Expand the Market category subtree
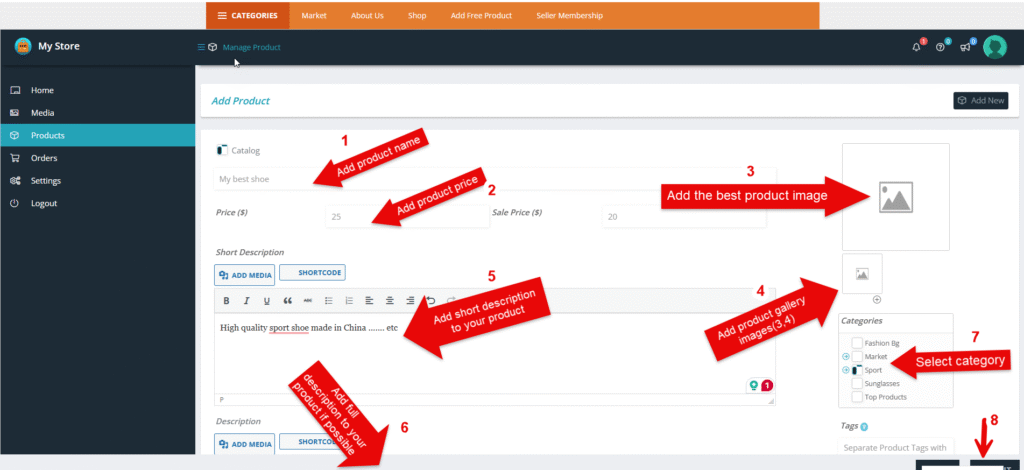This screenshot has width=1024, height=470. click(x=846, y=357)
